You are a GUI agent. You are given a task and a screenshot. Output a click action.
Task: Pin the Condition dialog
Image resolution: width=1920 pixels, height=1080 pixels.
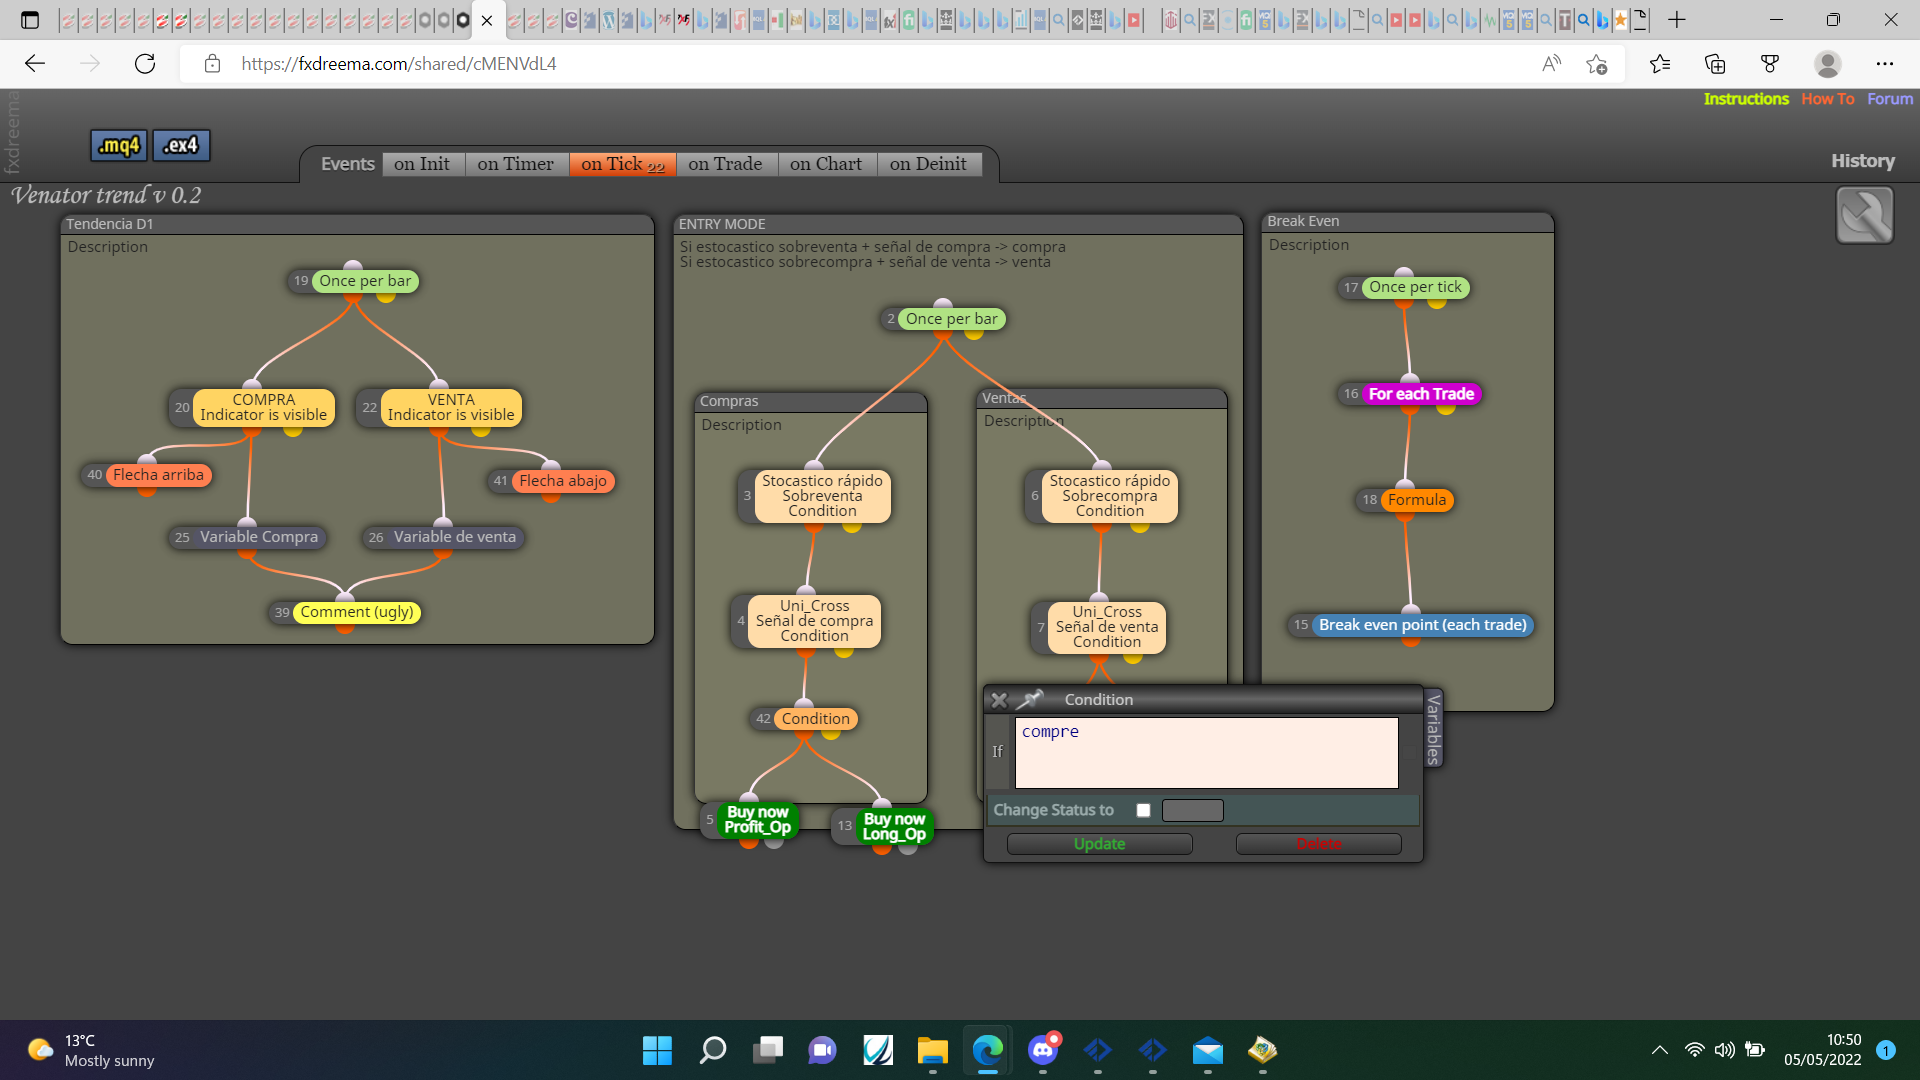[1029, 699]
